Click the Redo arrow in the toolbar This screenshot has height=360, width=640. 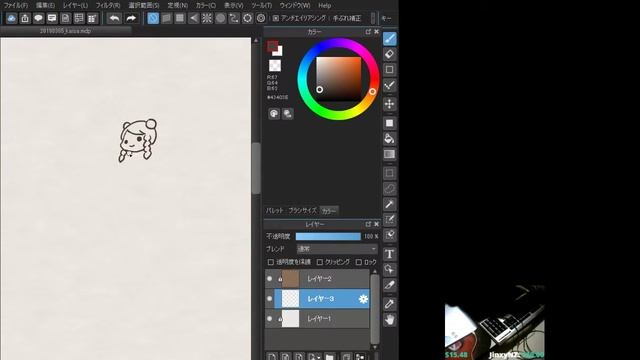[131, 18]
